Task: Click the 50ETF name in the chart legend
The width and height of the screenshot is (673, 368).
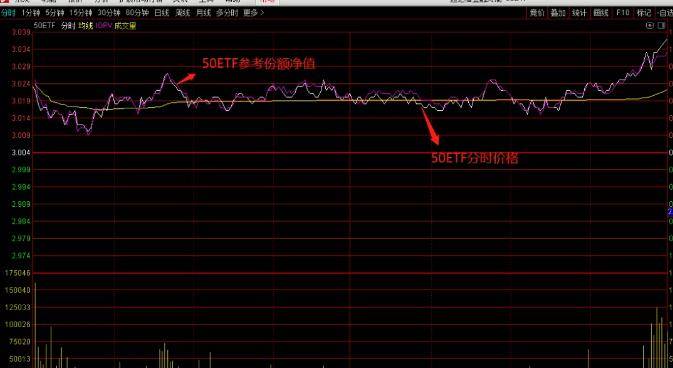Action: tap(45, 26)
